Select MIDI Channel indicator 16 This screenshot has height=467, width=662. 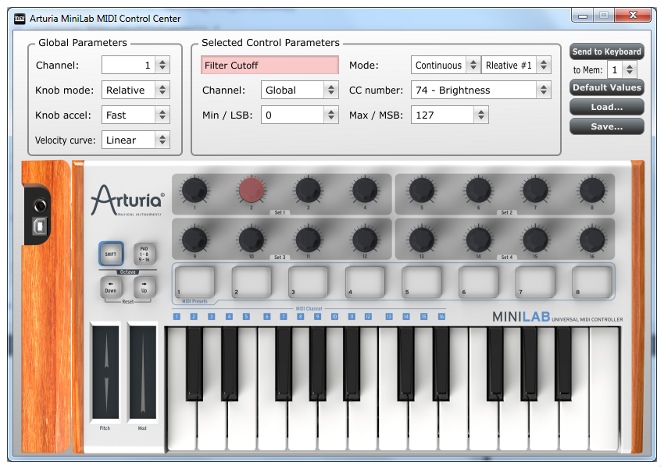pos(441,316)
